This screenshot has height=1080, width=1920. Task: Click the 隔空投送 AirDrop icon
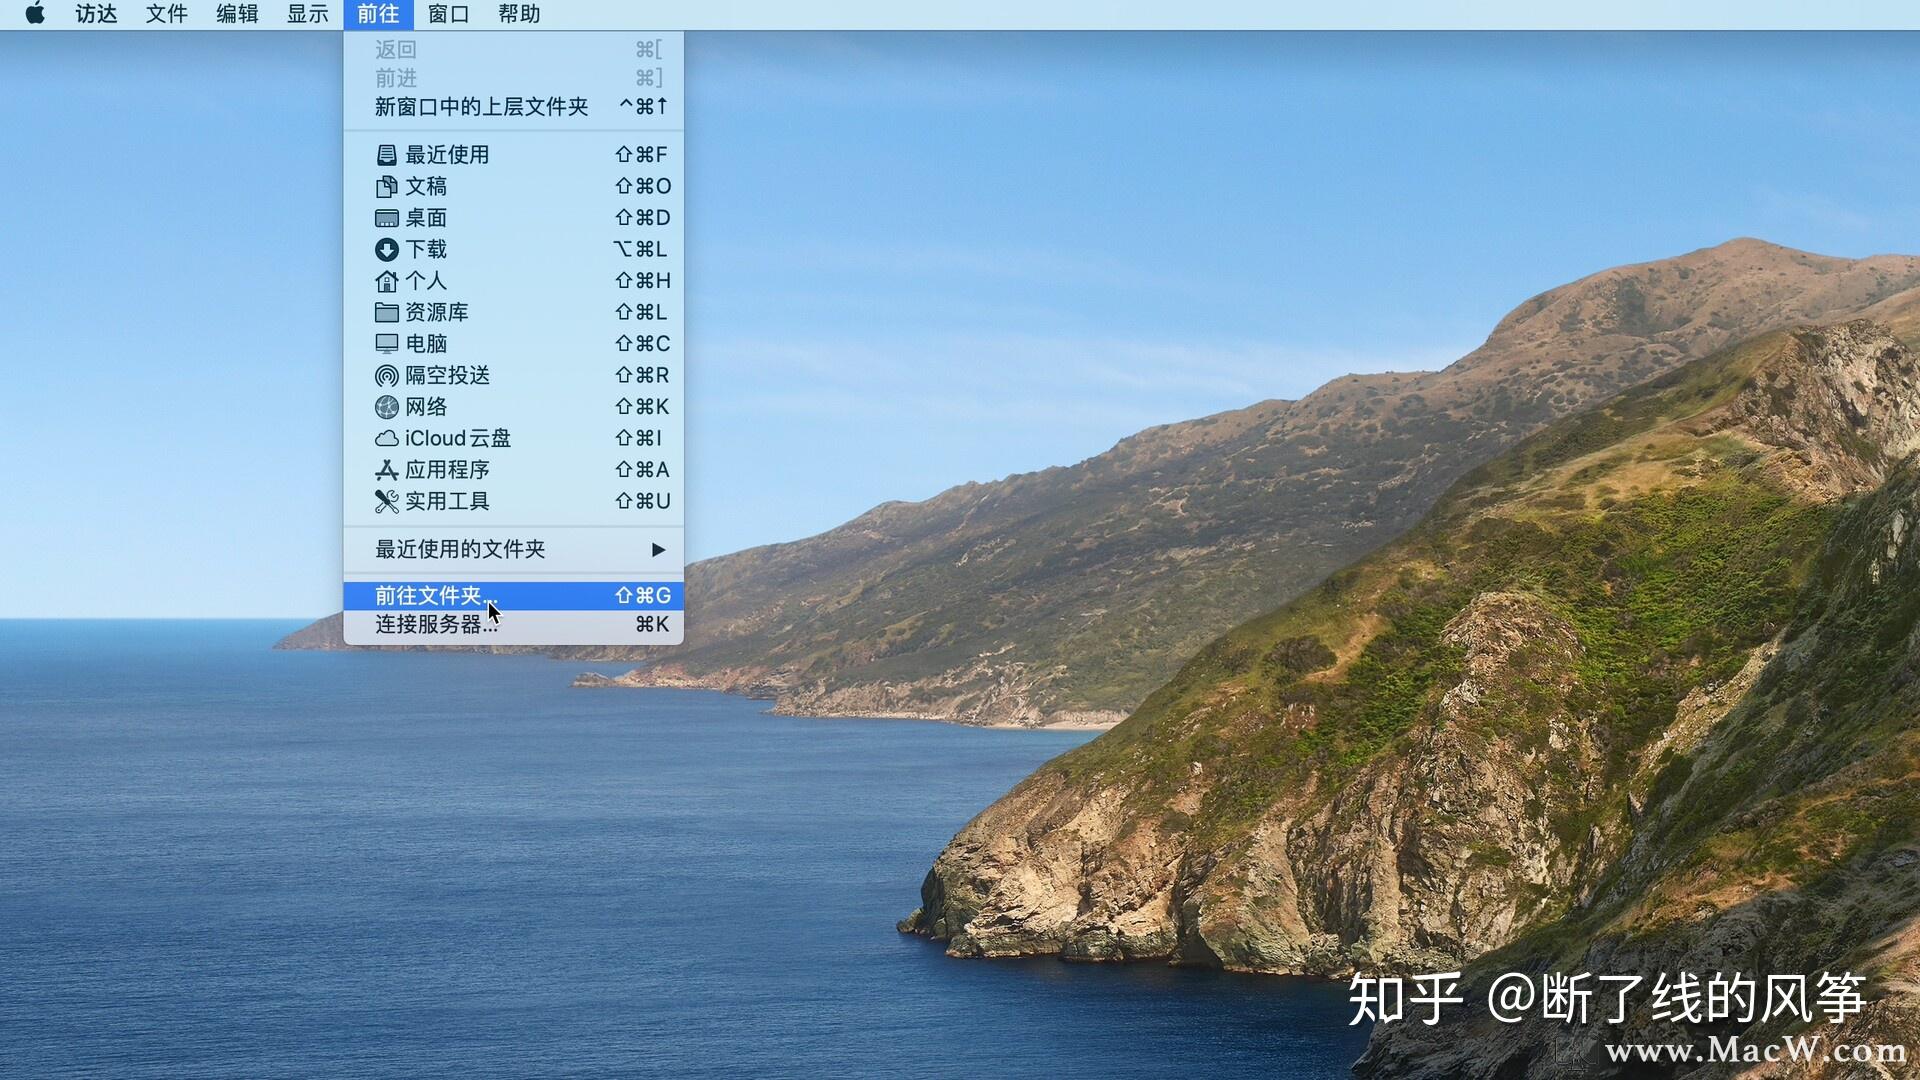click(x=386, y=376)
